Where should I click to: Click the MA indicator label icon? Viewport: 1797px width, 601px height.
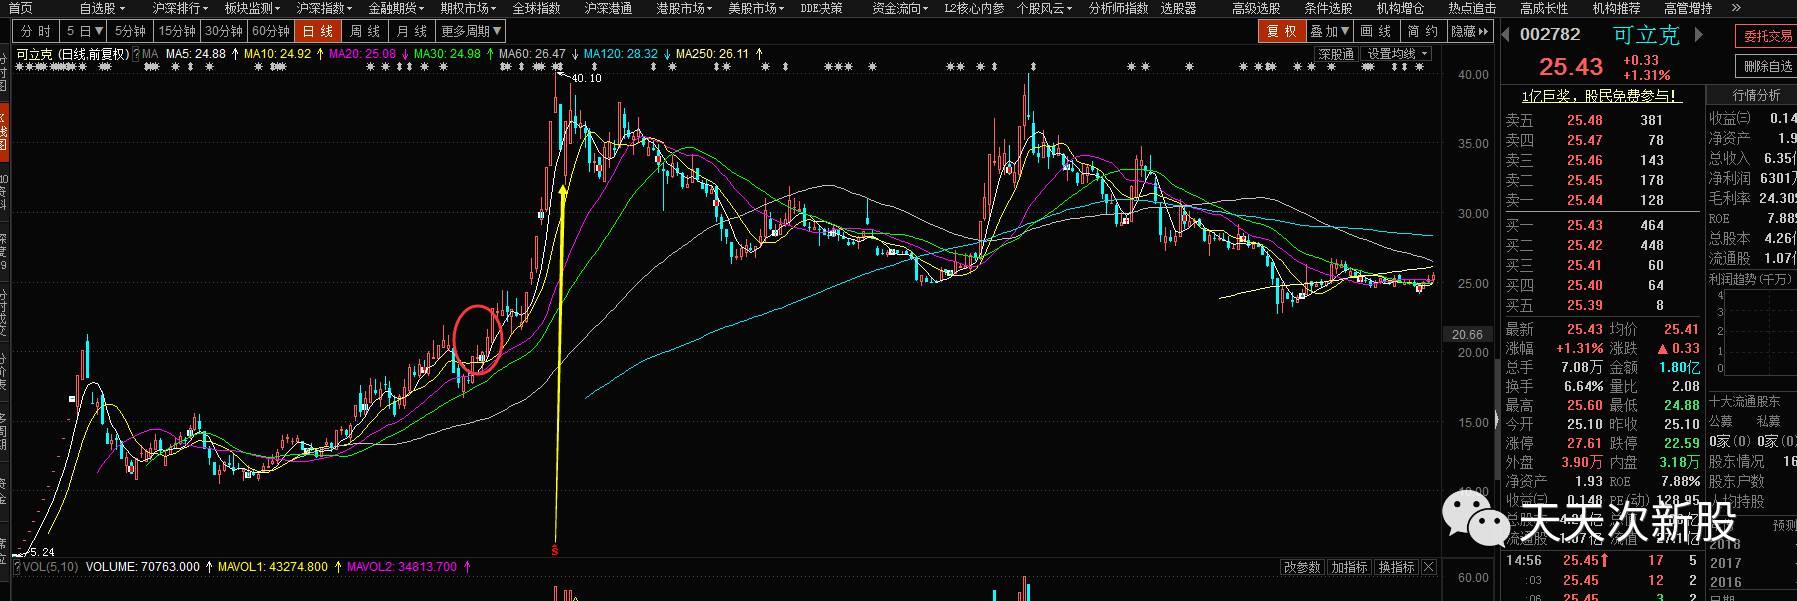pos(150,54)
